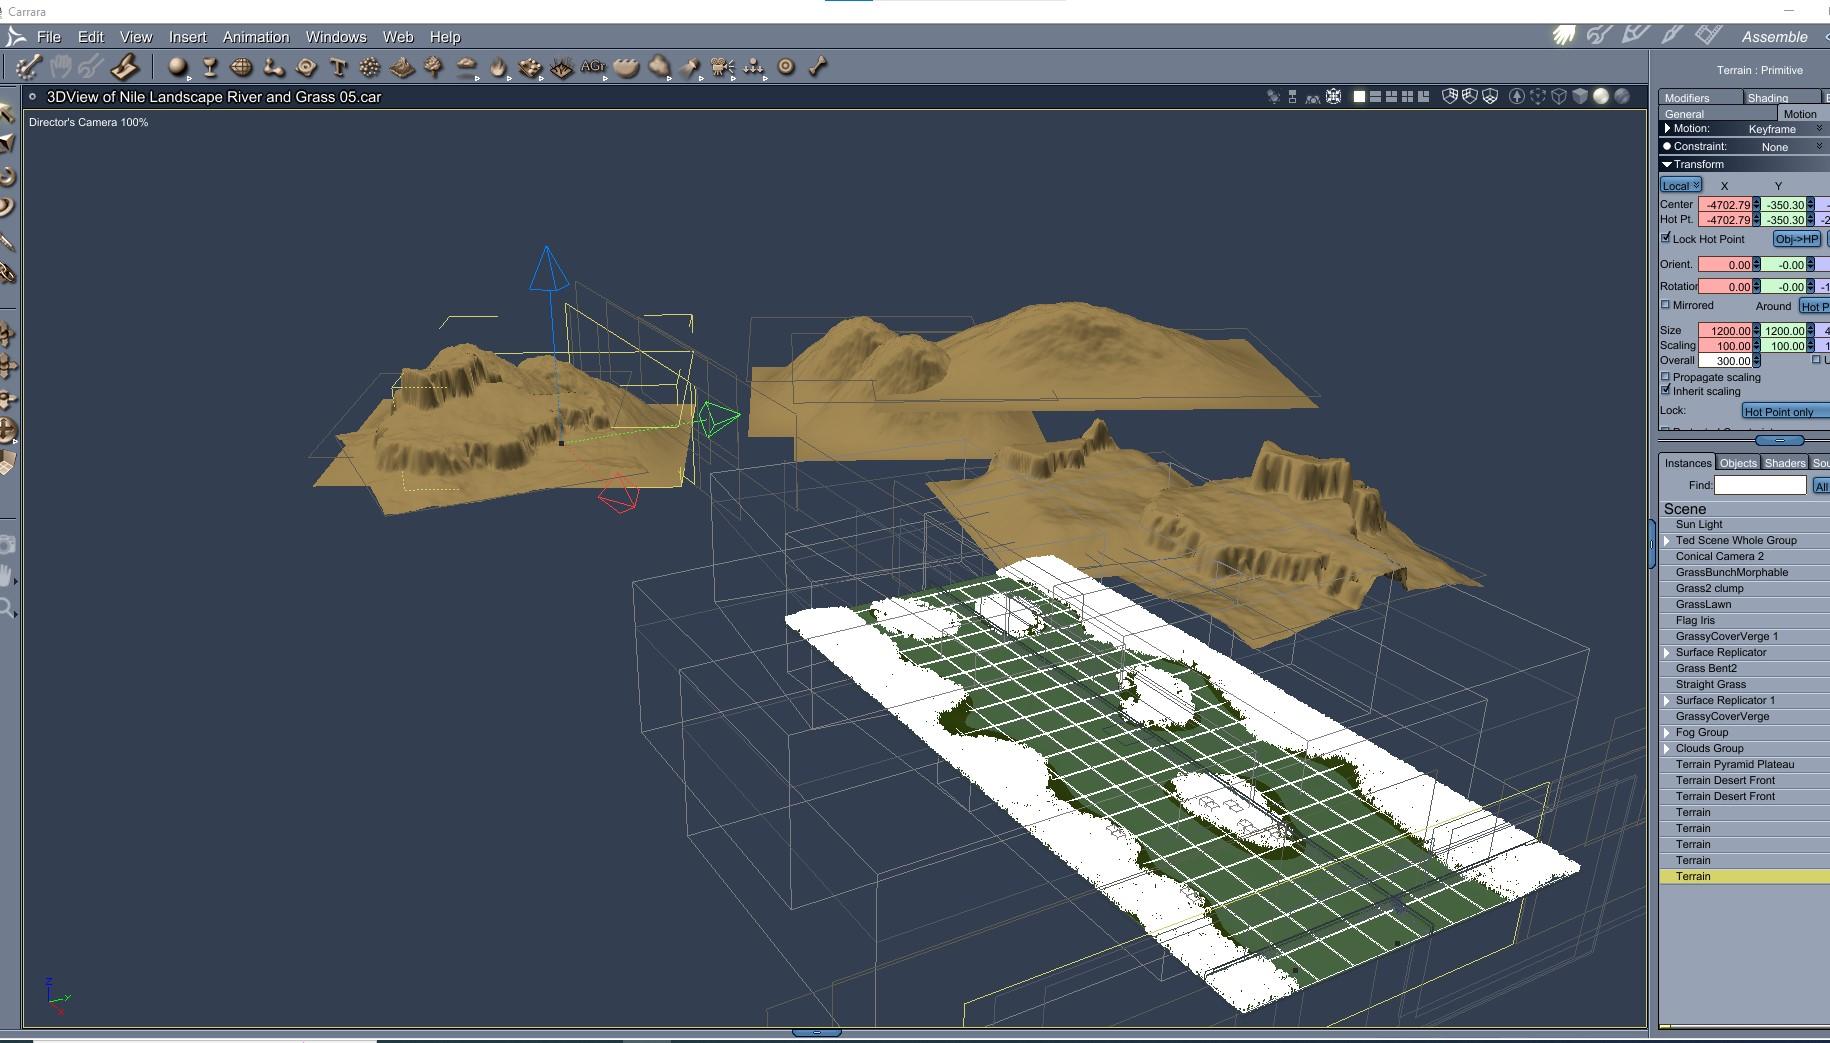Uncheck the Inherit scaling option
The image size is (1830, 1043).
coord(1666,391)
